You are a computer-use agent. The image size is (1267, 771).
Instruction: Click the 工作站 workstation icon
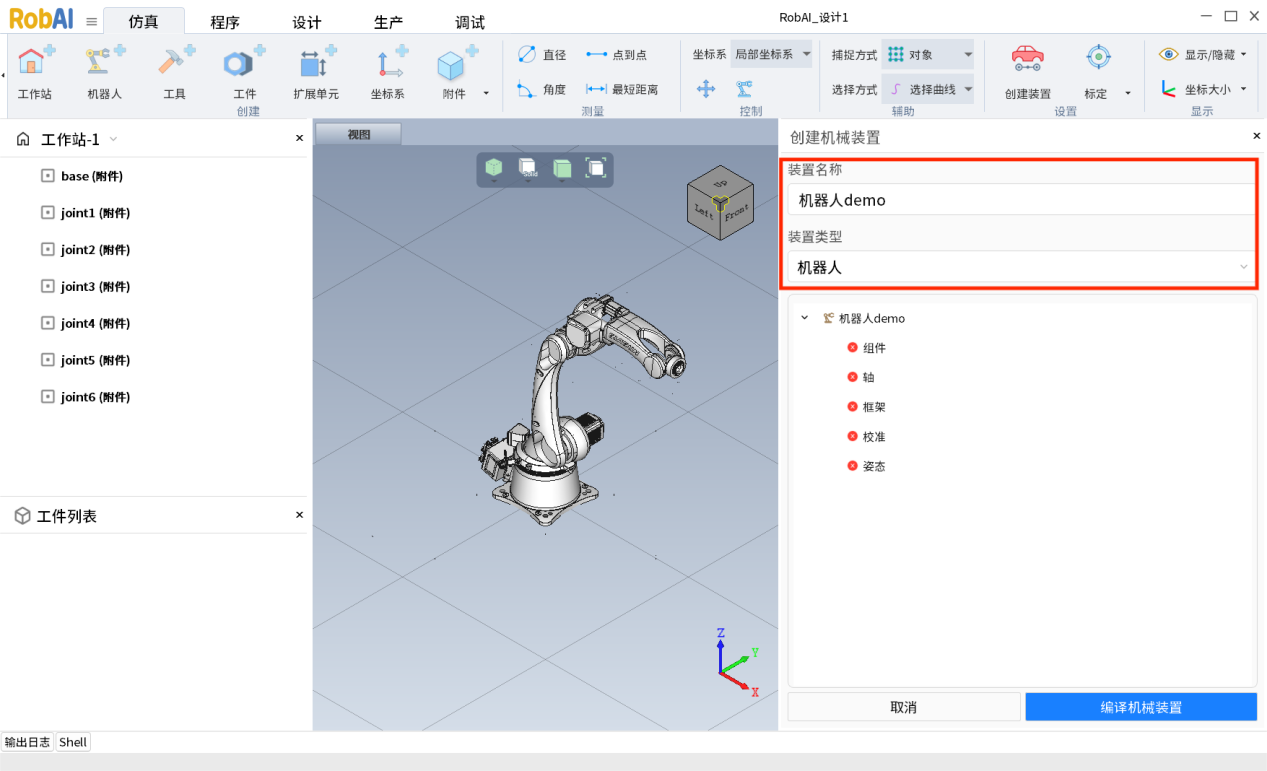[36, 62]
